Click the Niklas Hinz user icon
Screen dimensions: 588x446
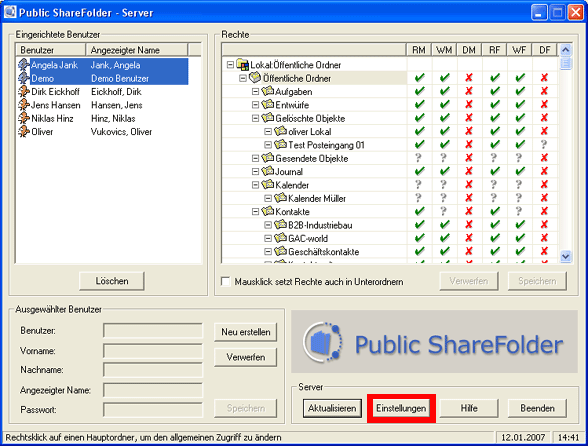24,118
